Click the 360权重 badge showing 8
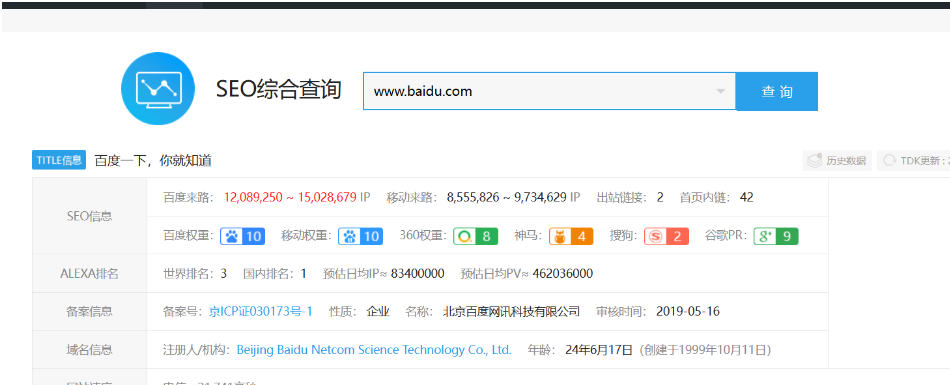 click(x=476, y=236)
